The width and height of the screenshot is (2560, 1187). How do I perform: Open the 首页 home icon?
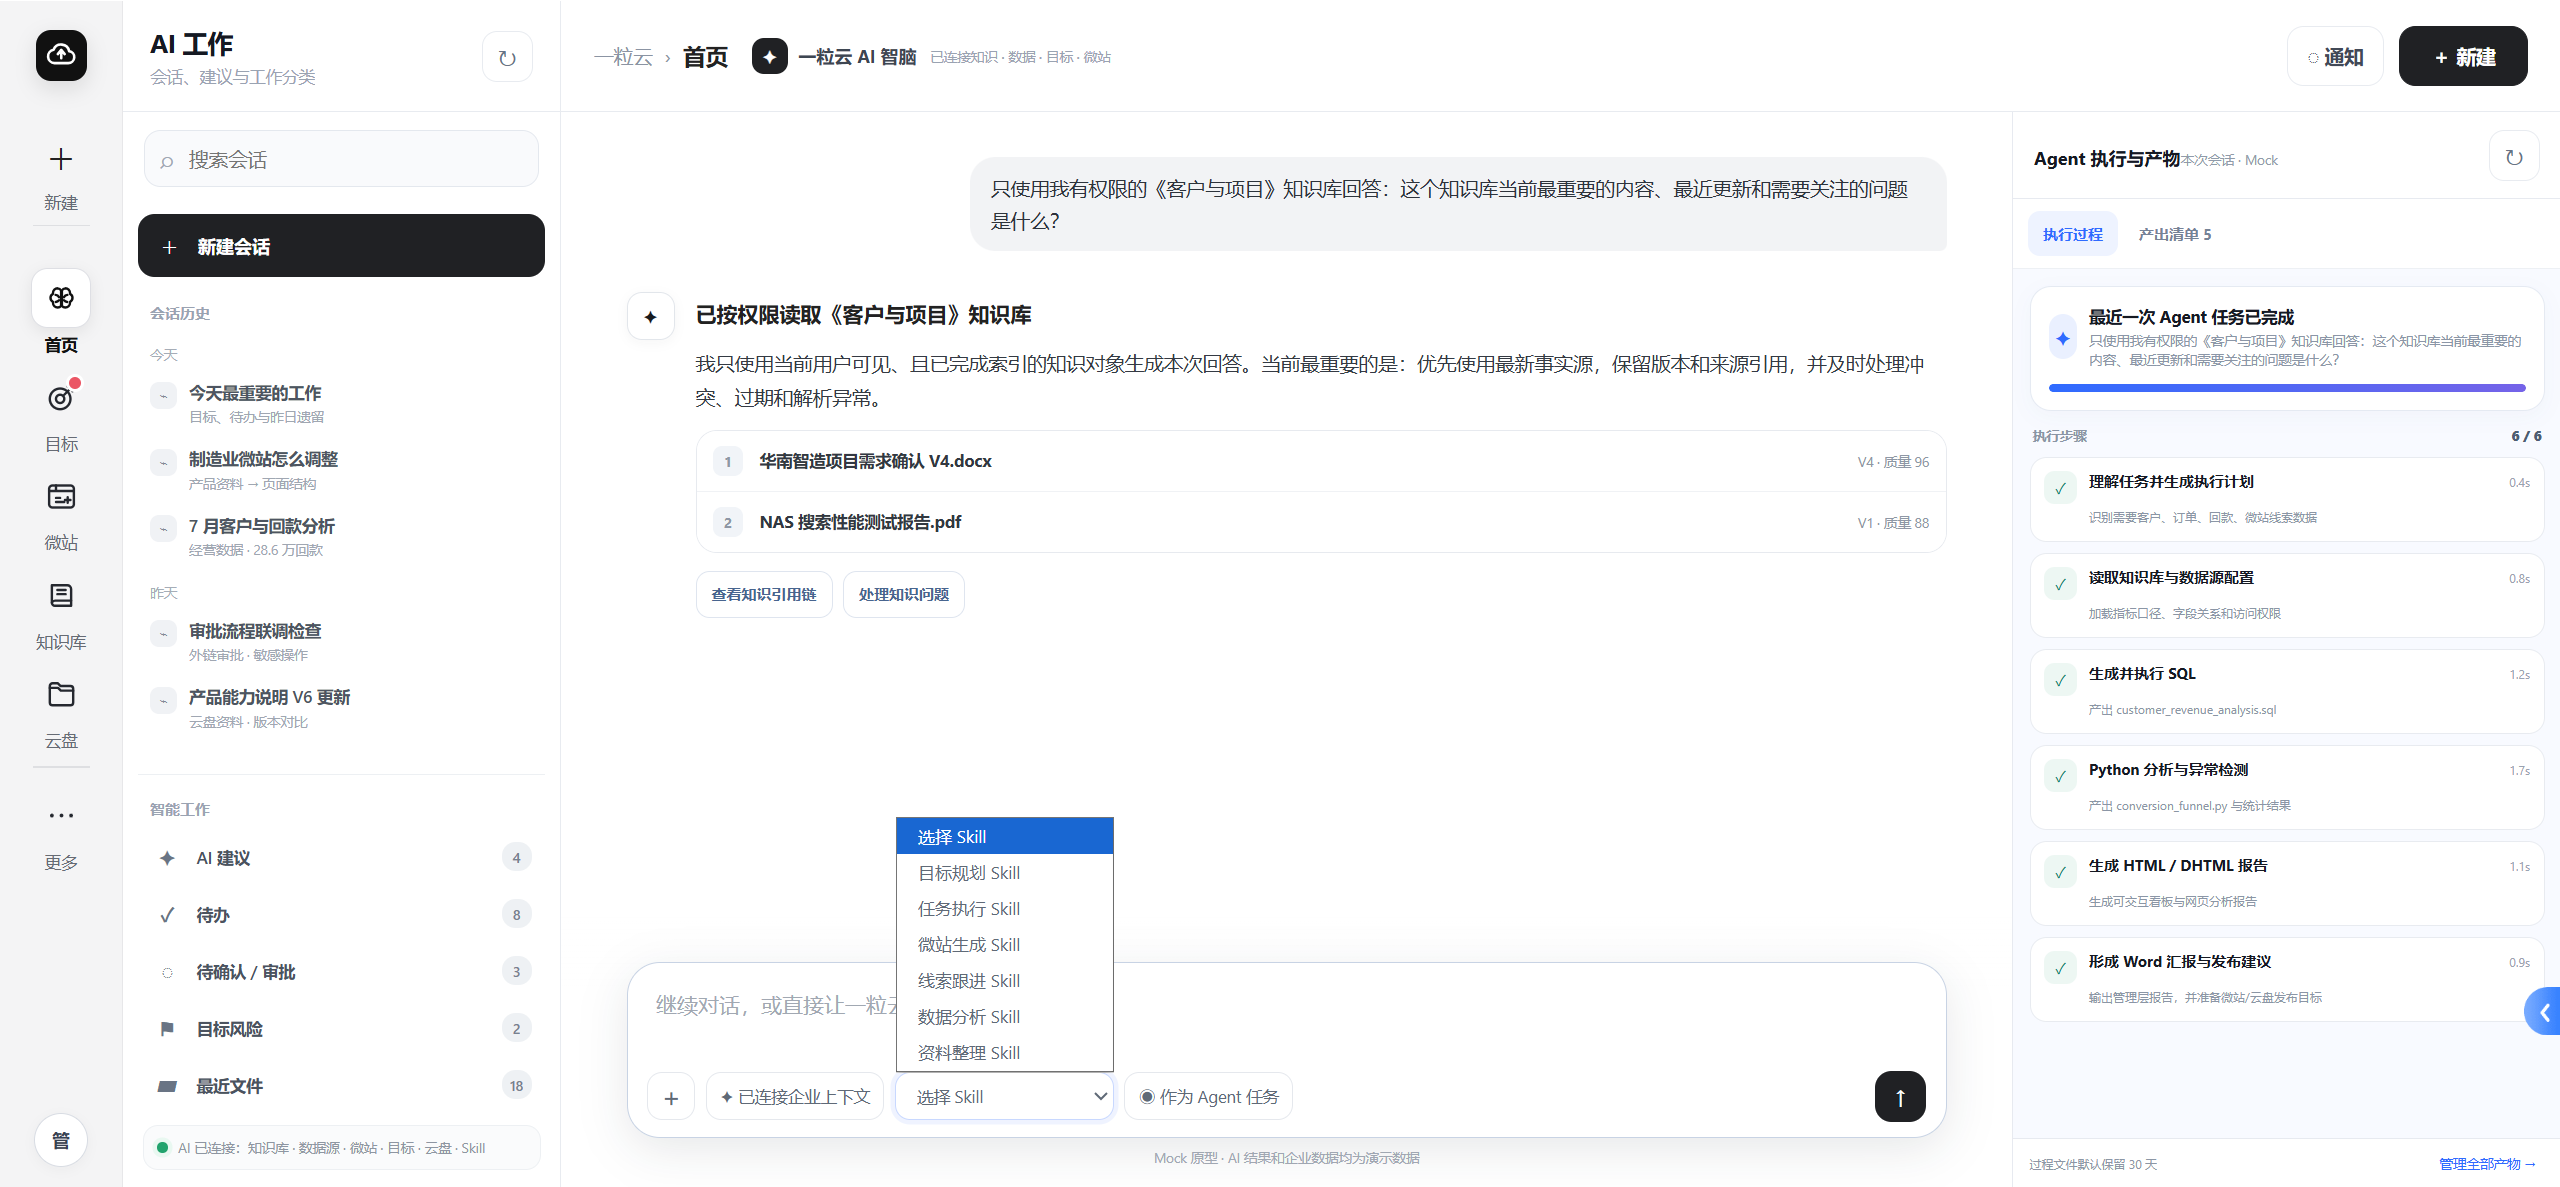[x=61, y=298]
